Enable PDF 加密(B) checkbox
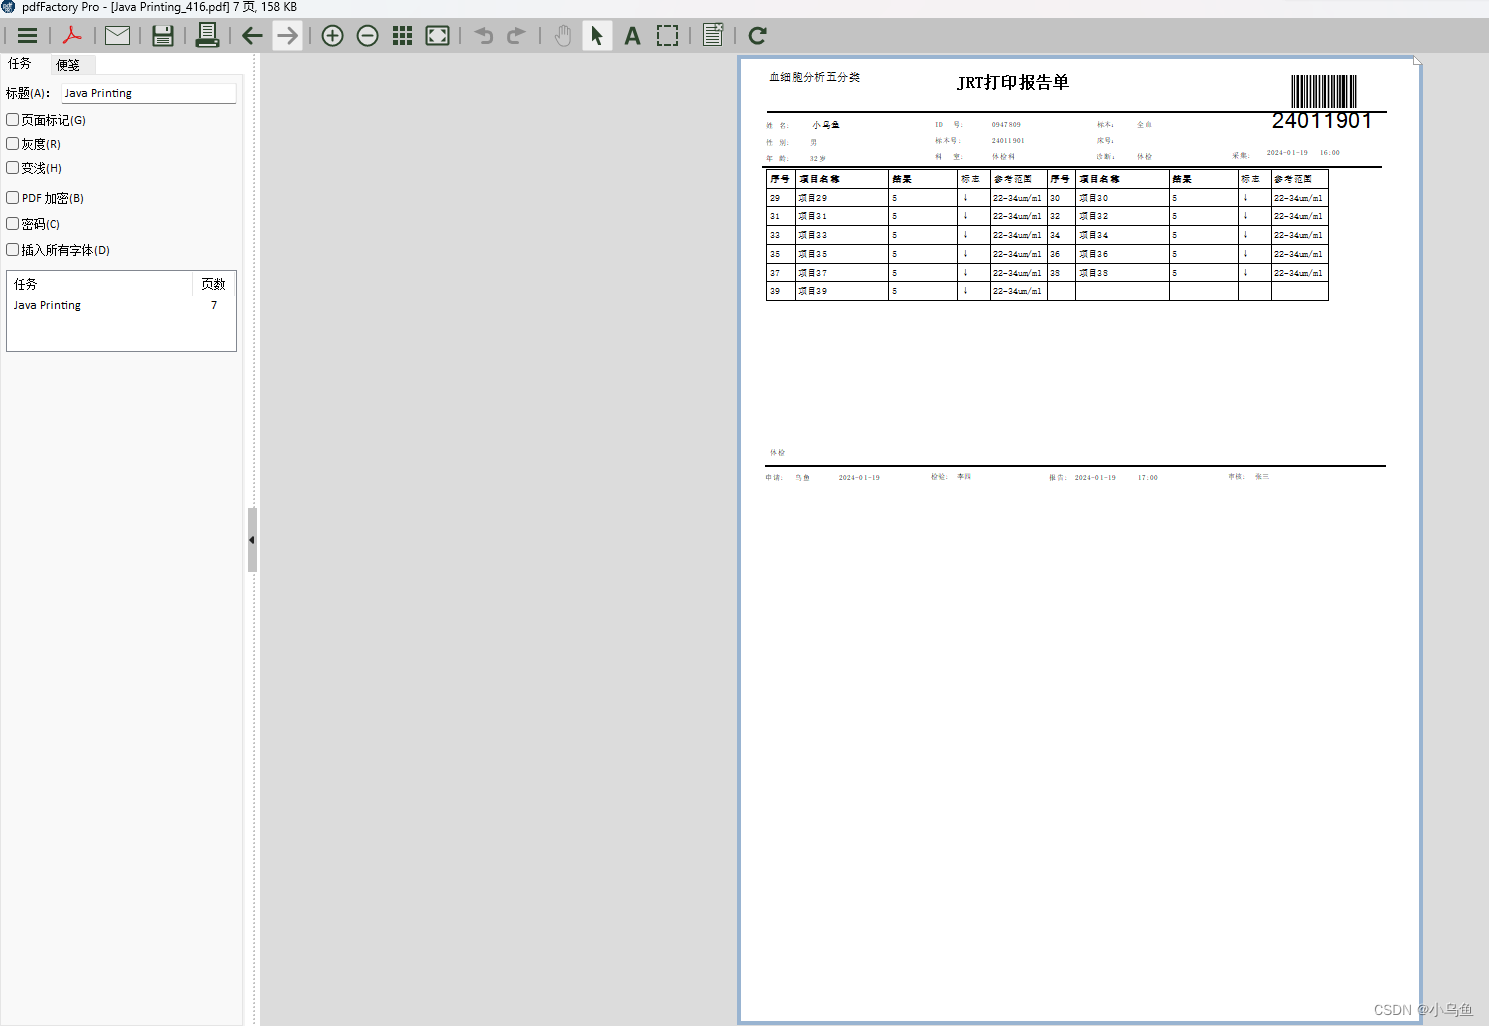Image resolution: width=1489 pixels, height=1026 pixels. [x=13, y=197]
